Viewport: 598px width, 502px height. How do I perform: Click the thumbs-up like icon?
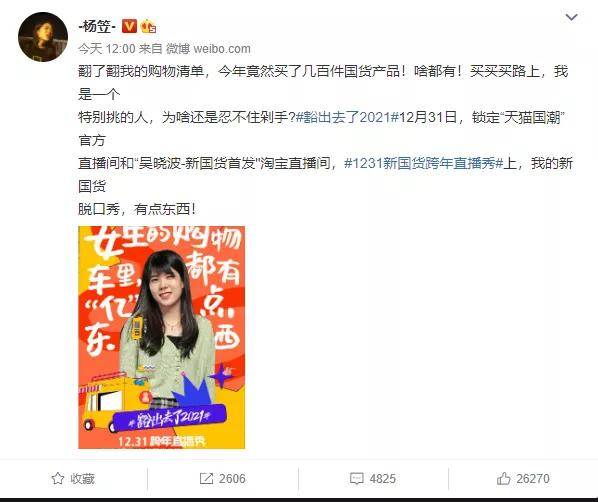[503, 478]
